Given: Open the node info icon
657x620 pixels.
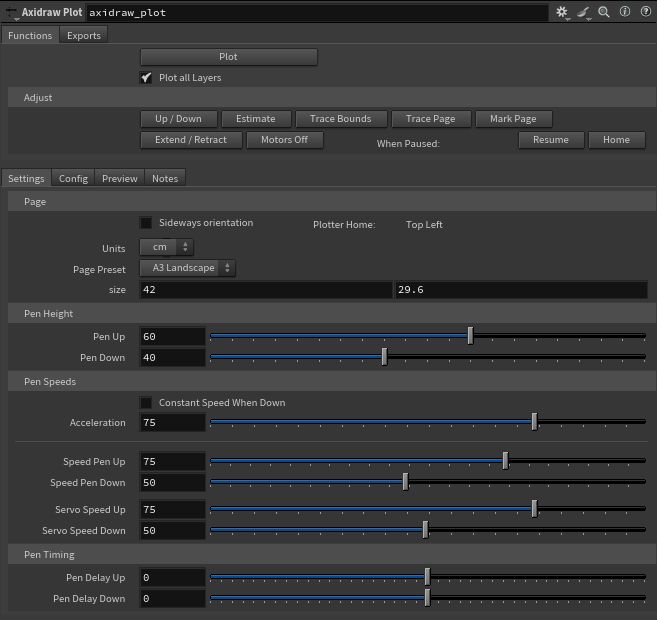Looking at the screenshot, I should [x=625, y=11].
